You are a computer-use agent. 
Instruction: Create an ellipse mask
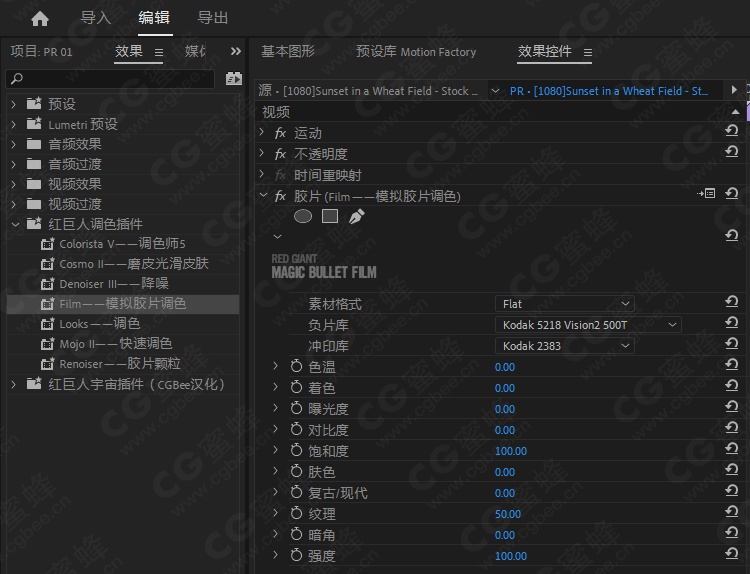(x=303, y=216)
